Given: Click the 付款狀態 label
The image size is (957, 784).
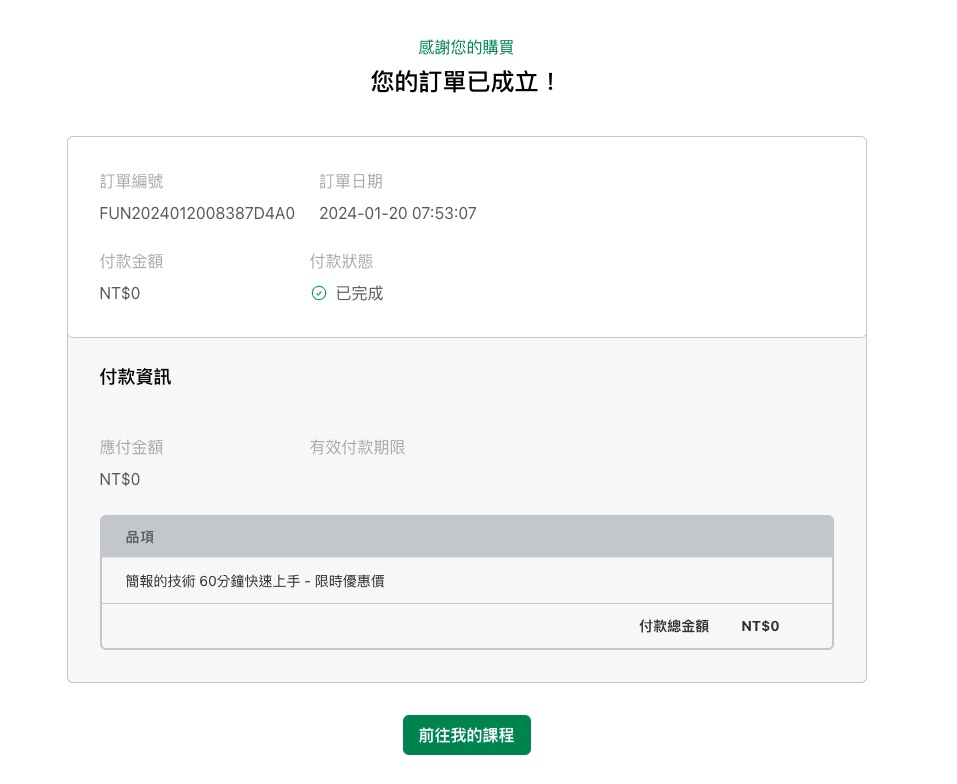Looking at the screenshot, I should 341,261.
